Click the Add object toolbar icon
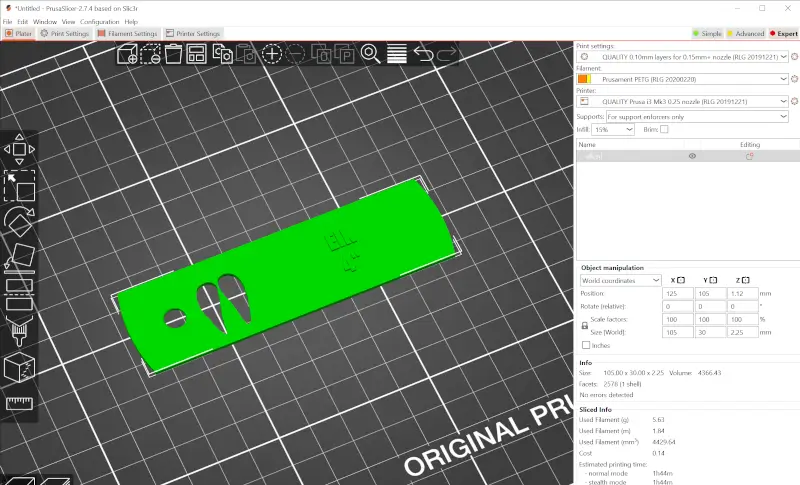Viewport: 800px width, 485px height. click(x=127, y=54)
